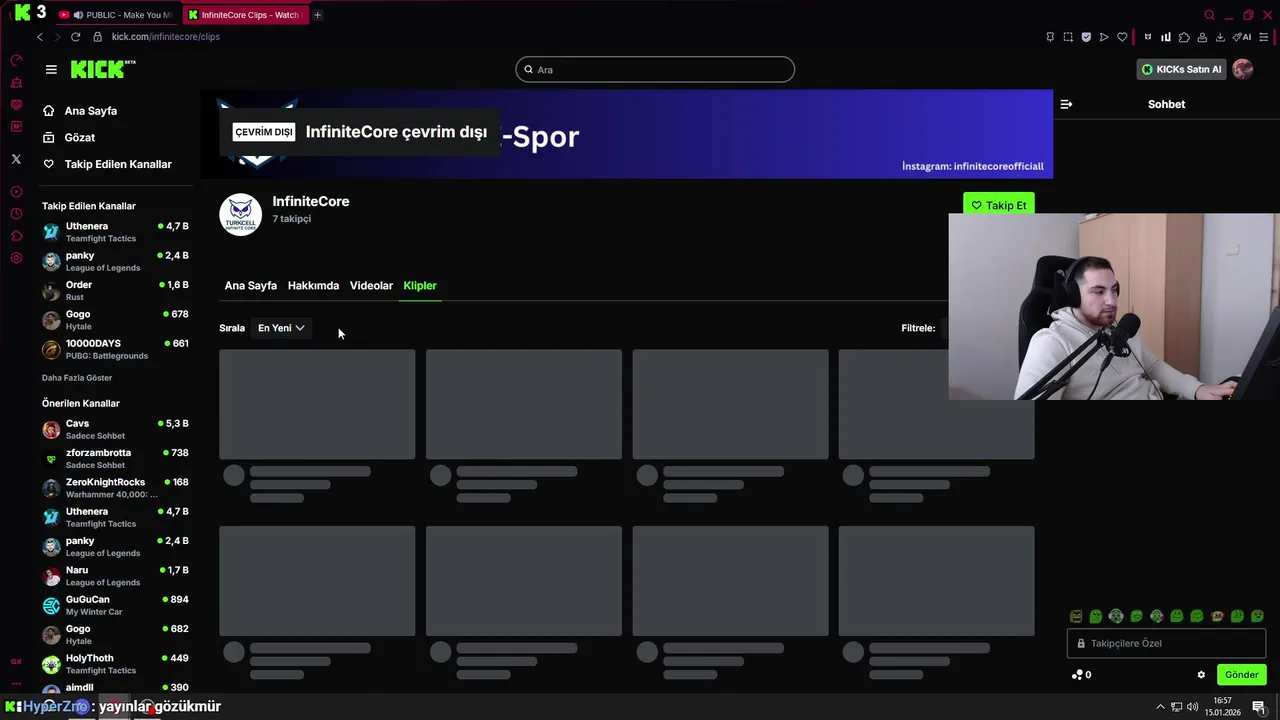Open Windows notification center icon
The height and width of the screenshot is (720, 1280).
(x=1259, y=707)
